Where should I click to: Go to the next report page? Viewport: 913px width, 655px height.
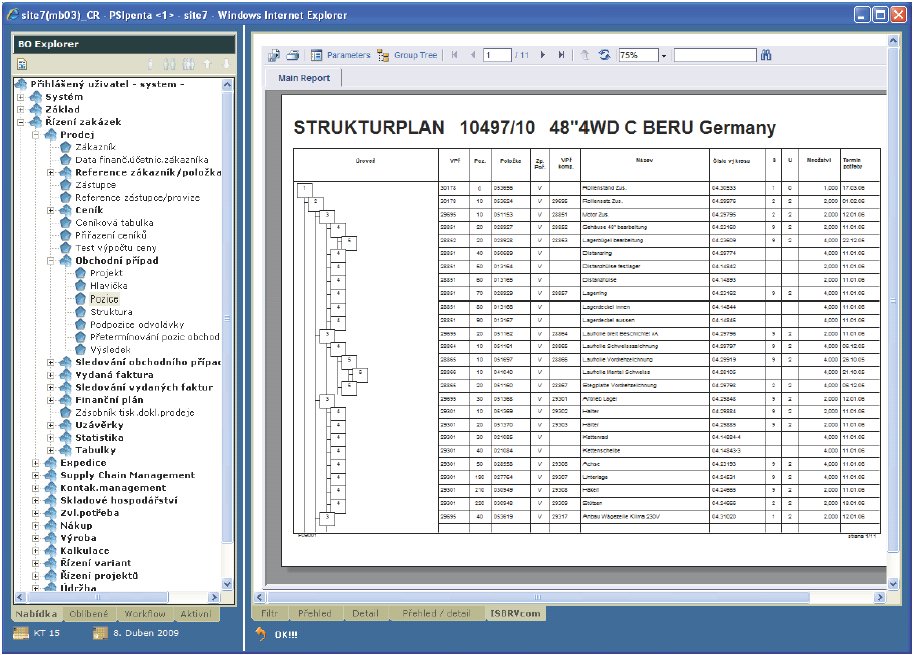543,55
